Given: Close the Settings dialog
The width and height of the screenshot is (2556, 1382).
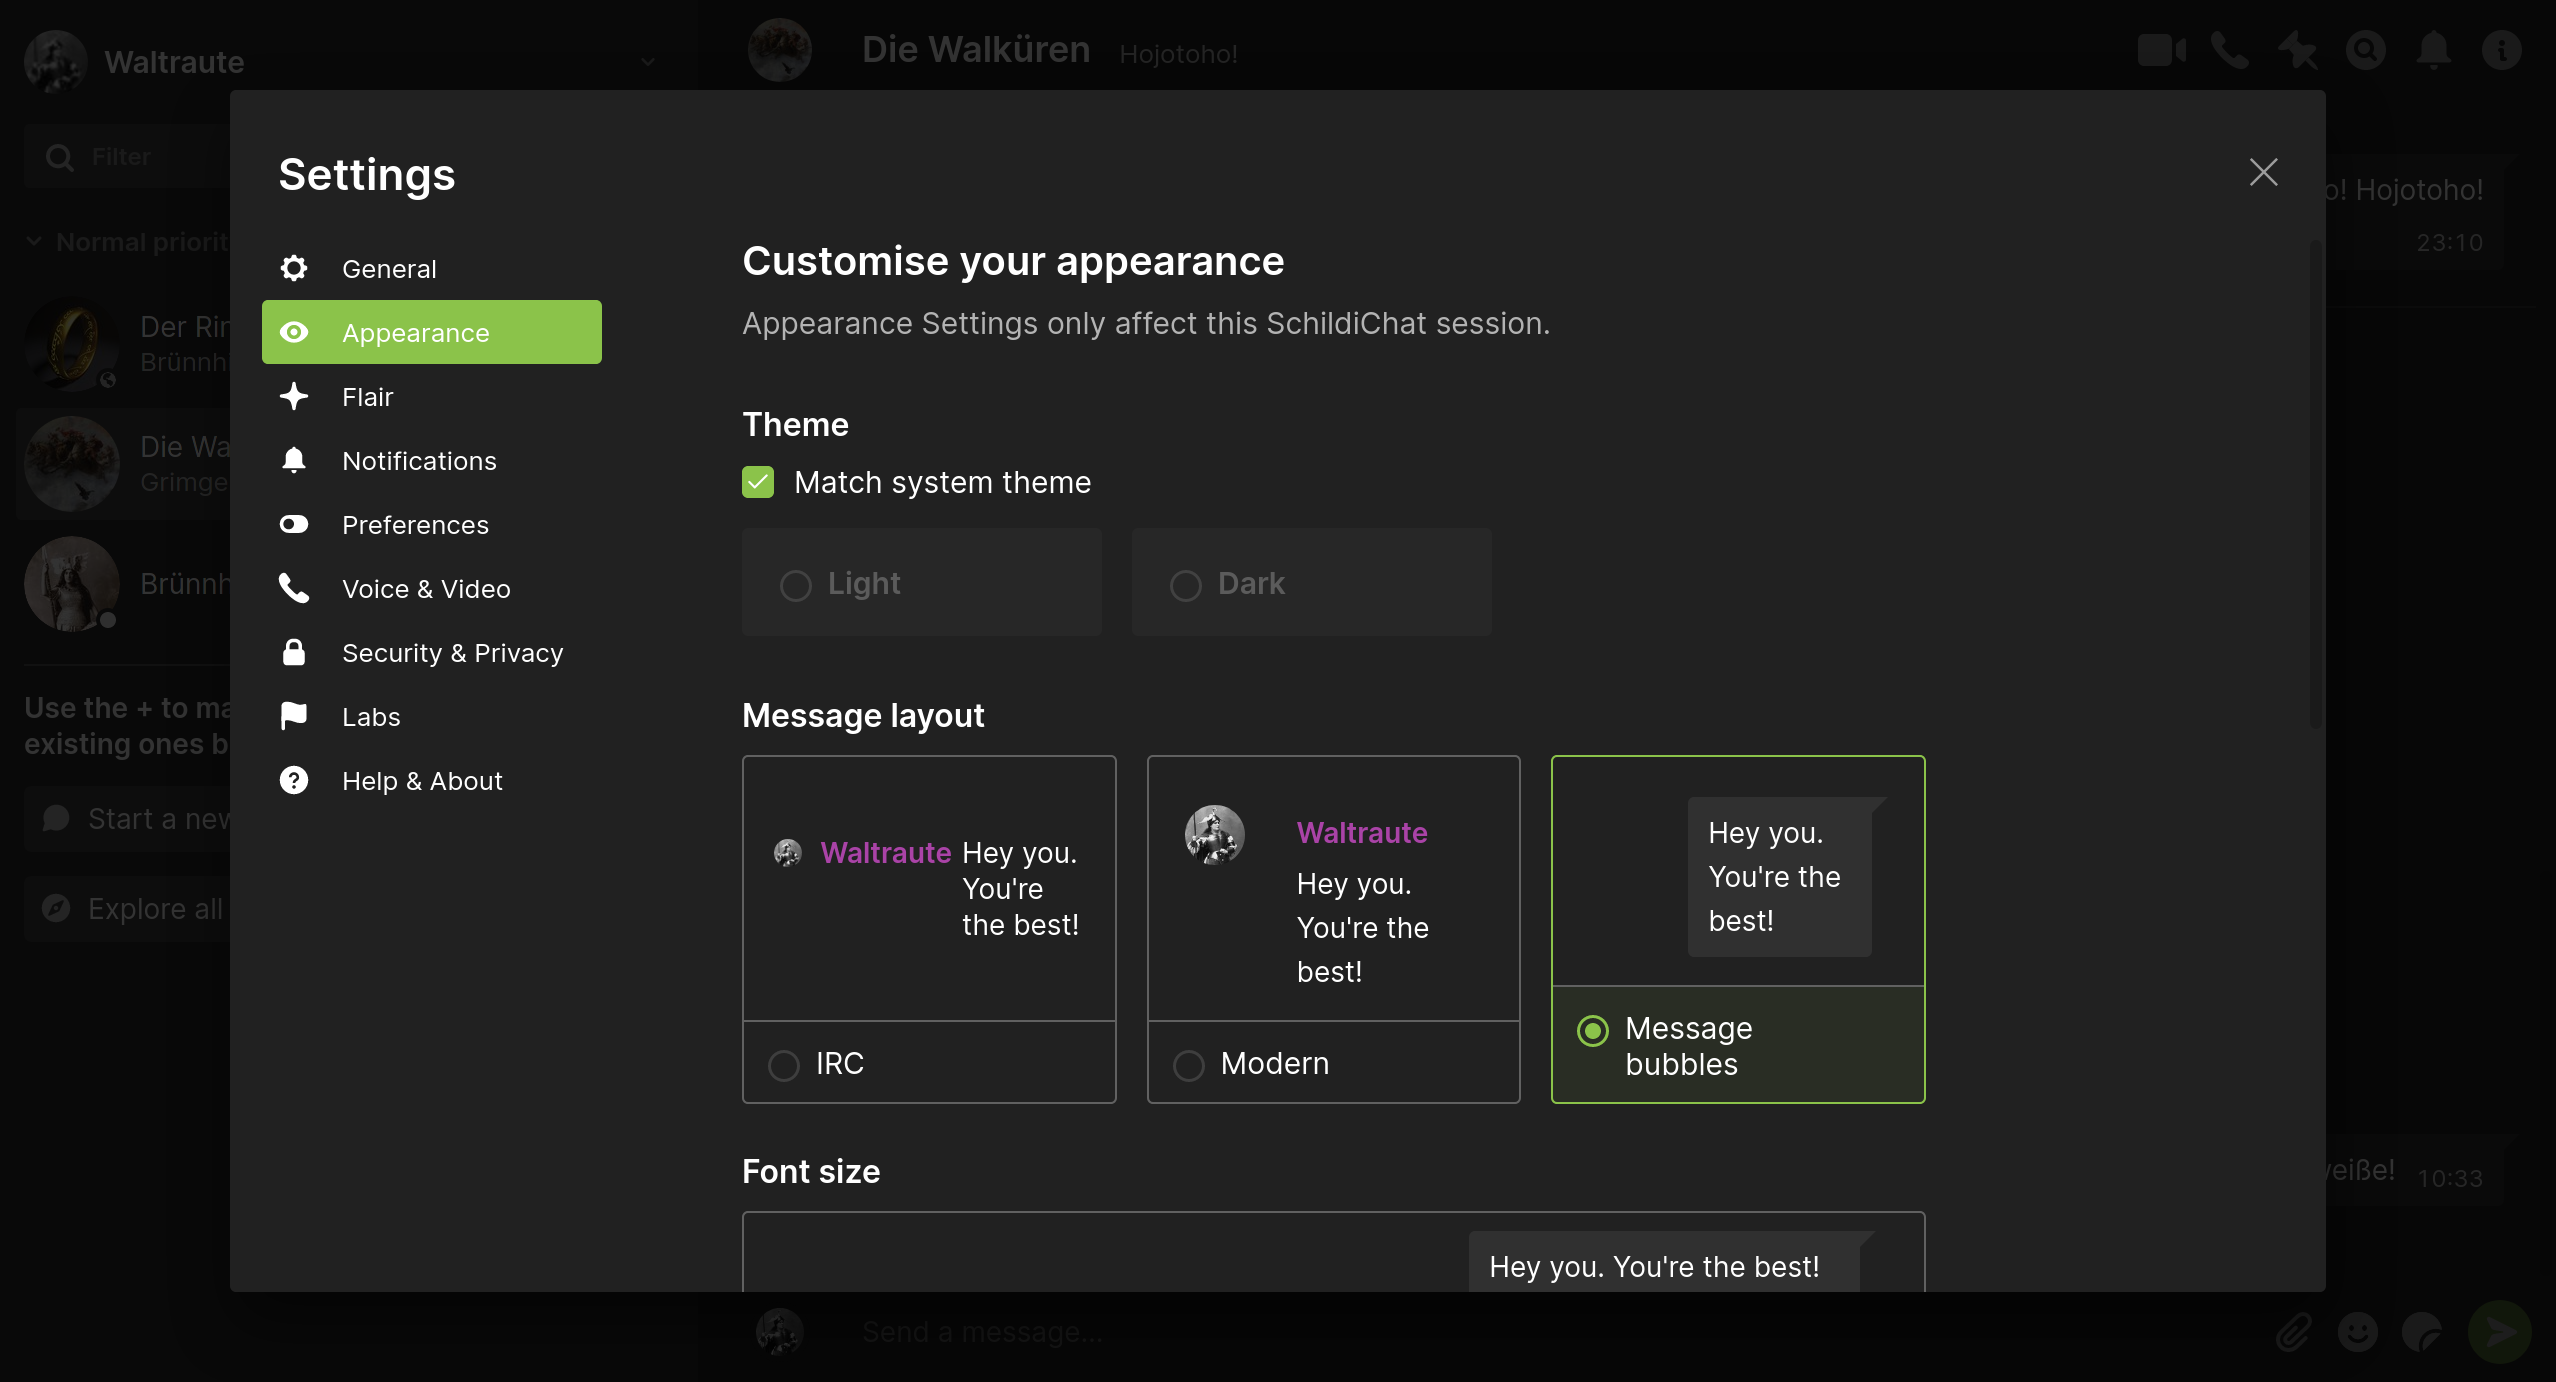Looking at the screenshot, I should pyautogui.click(x=2263, y=172).
